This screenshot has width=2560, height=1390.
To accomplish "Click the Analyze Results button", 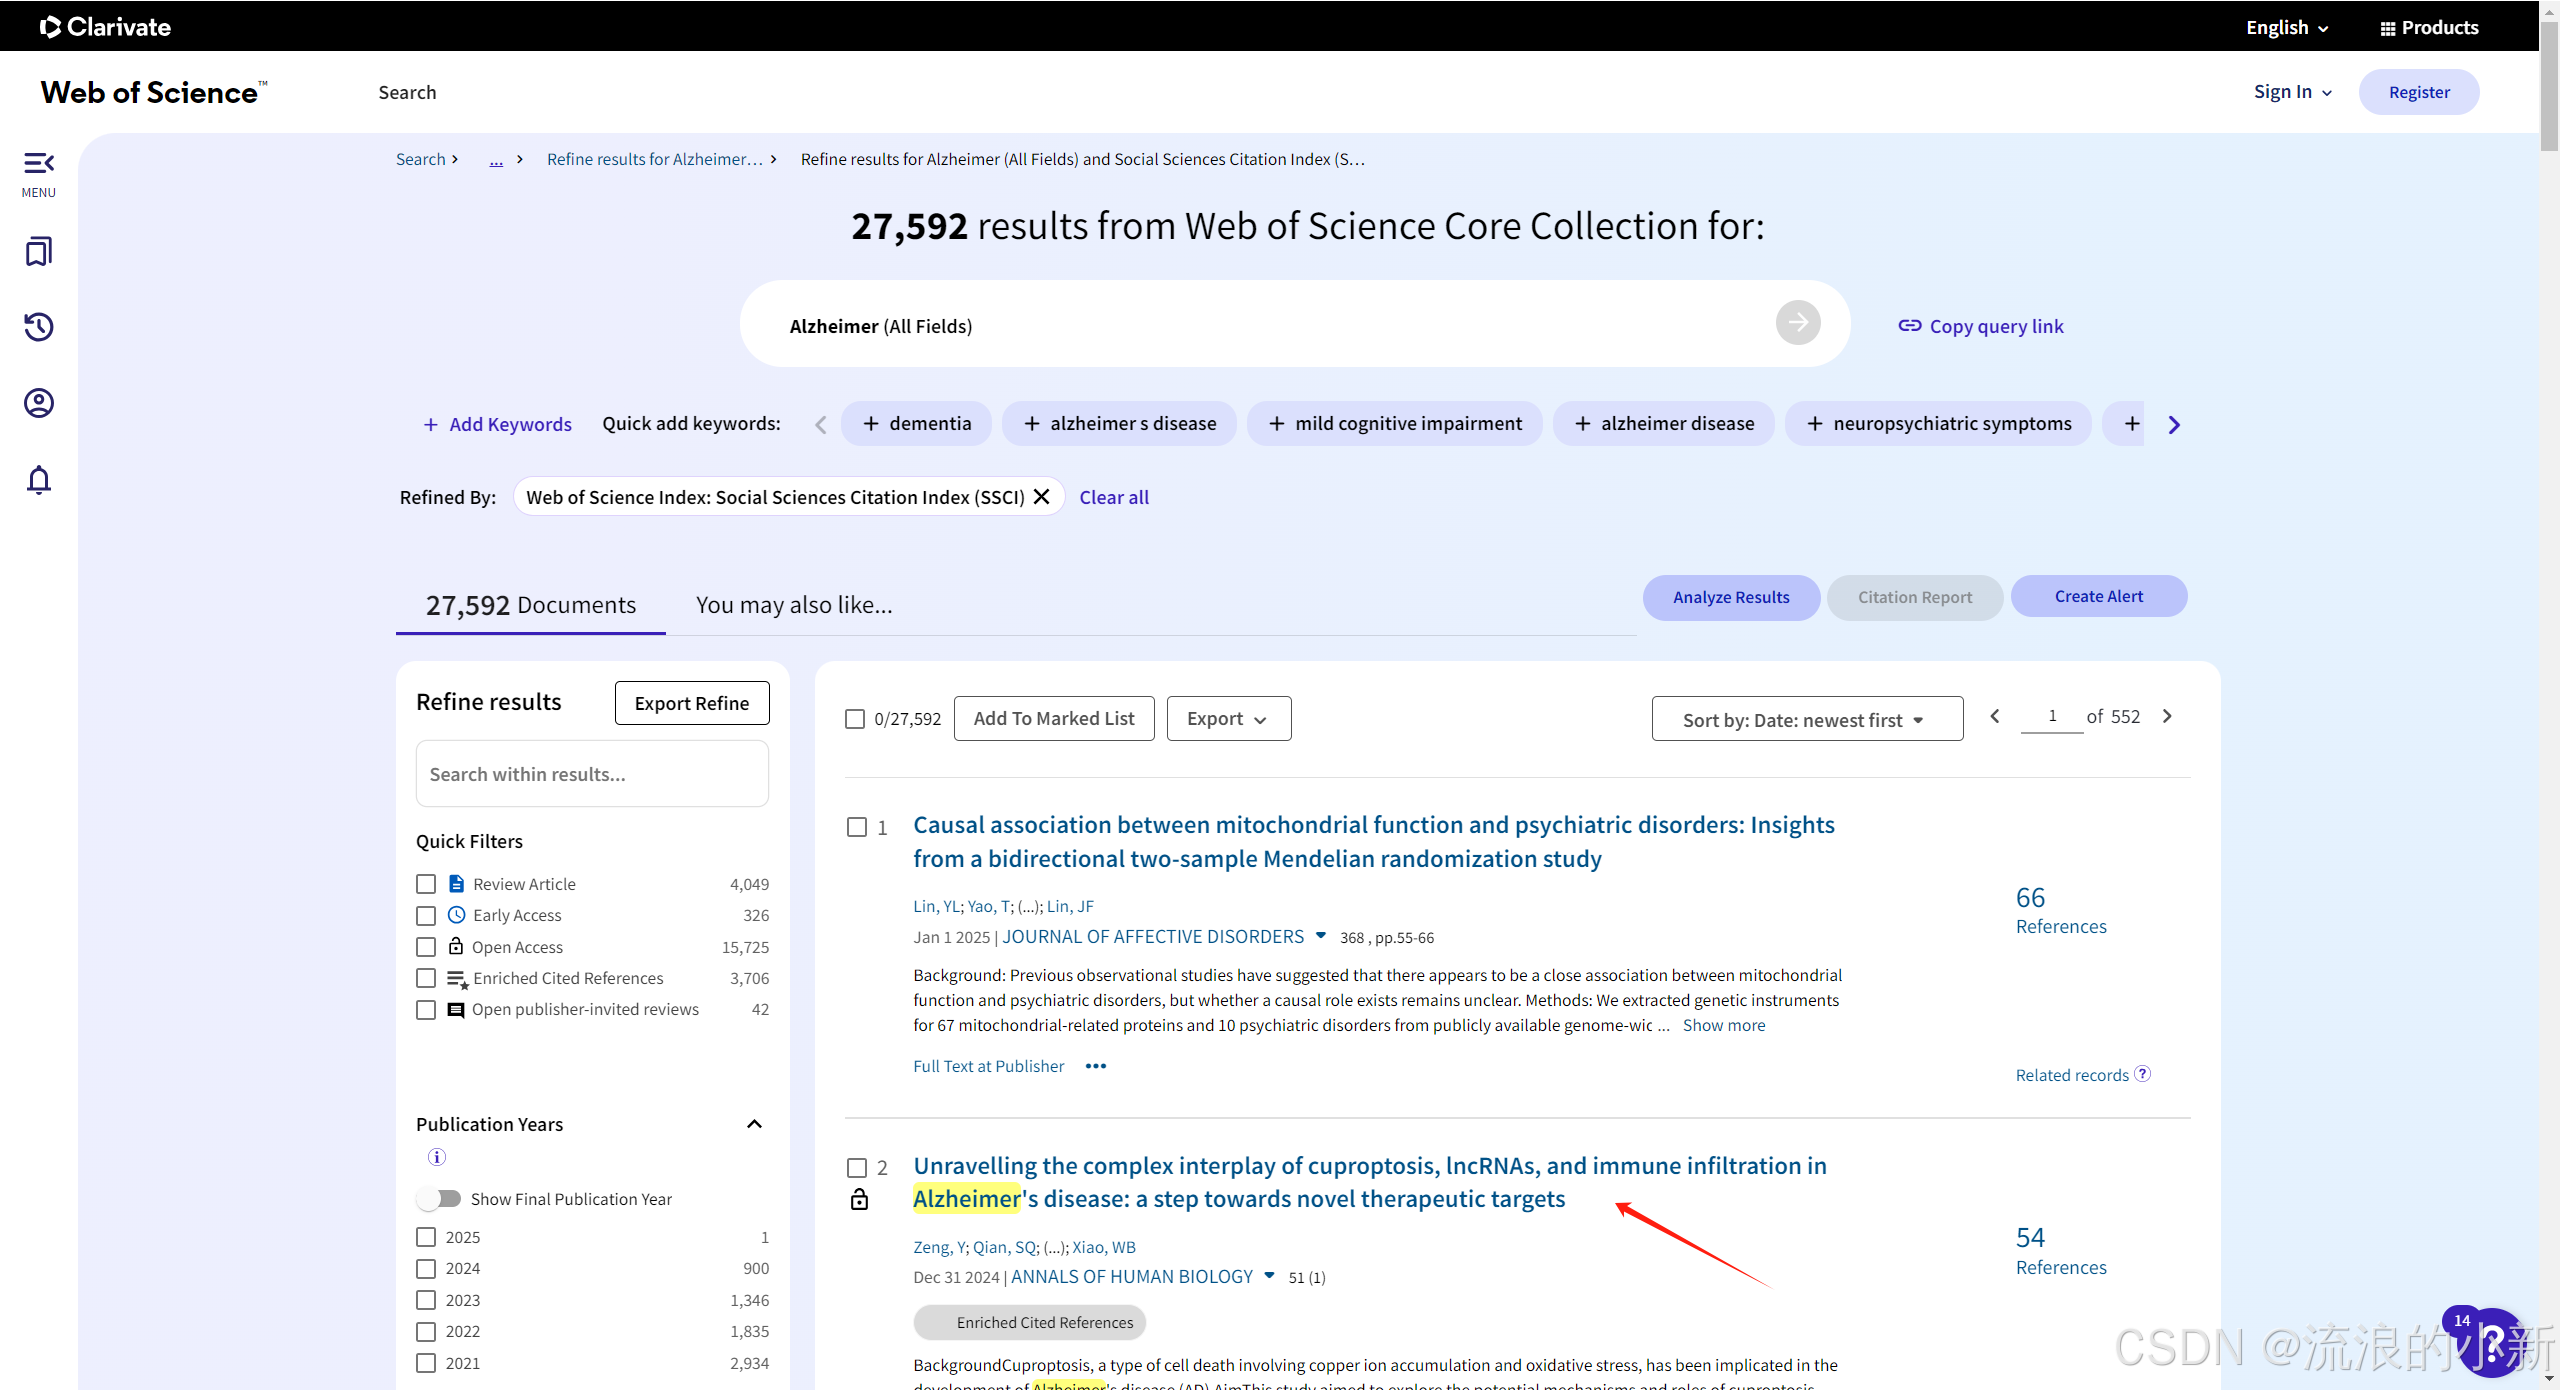I will click(x=1730, y=597).
